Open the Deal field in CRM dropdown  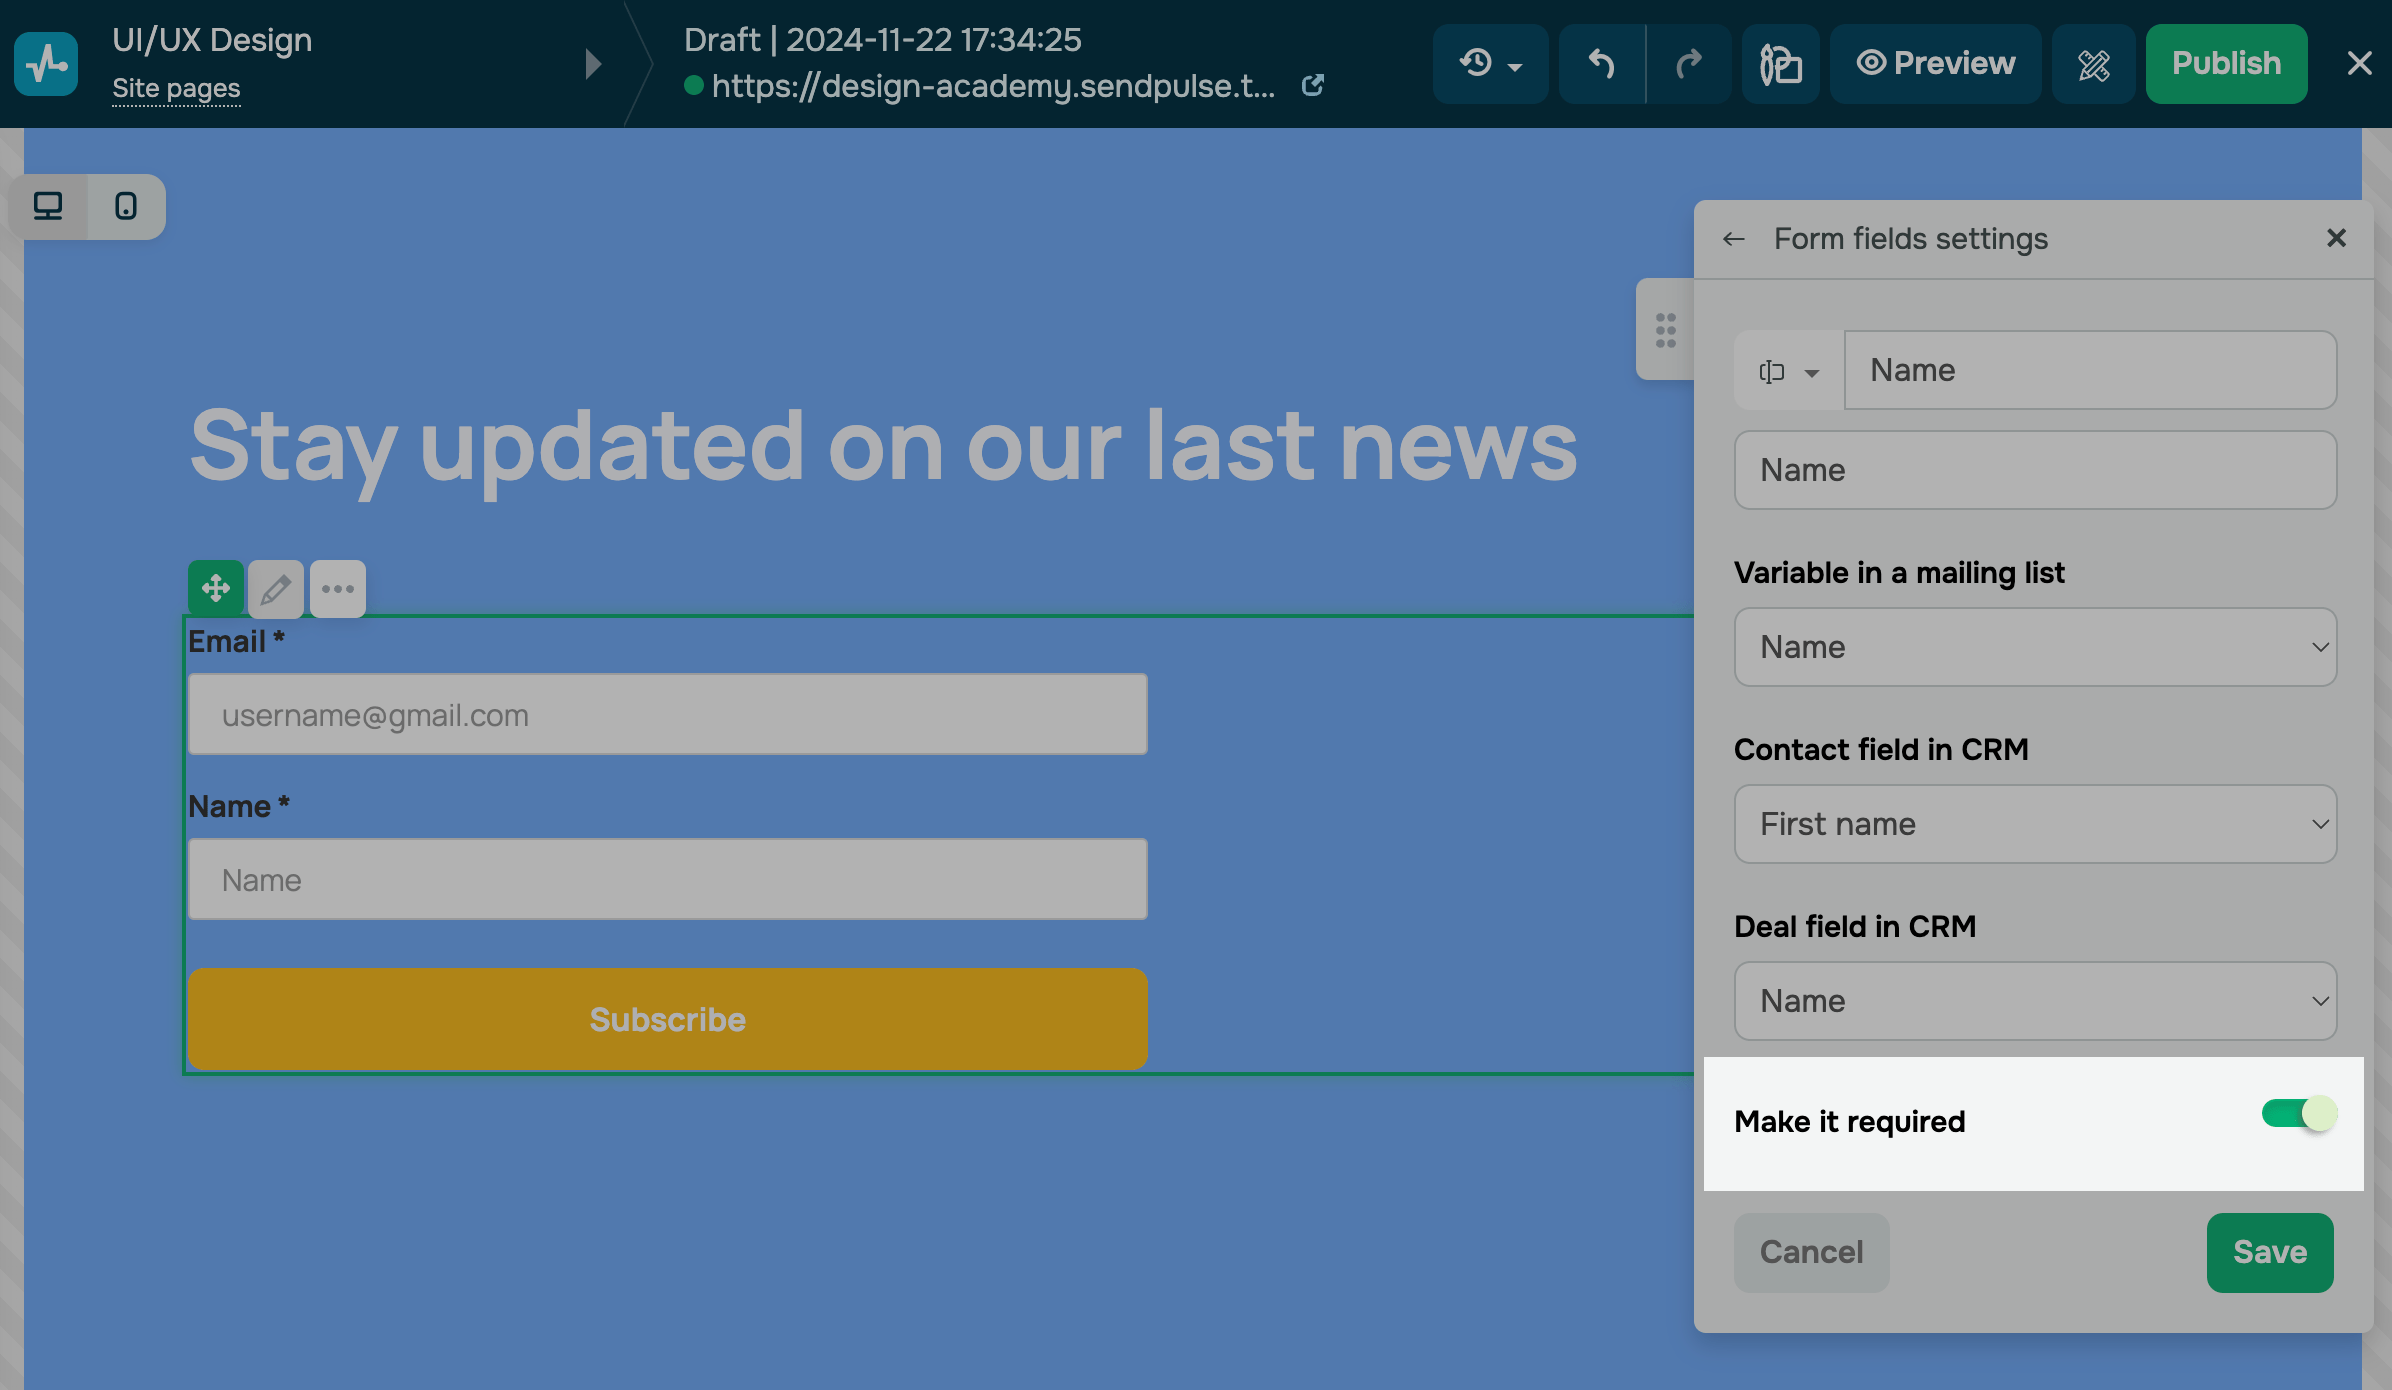click(x=2035, y=1001)
